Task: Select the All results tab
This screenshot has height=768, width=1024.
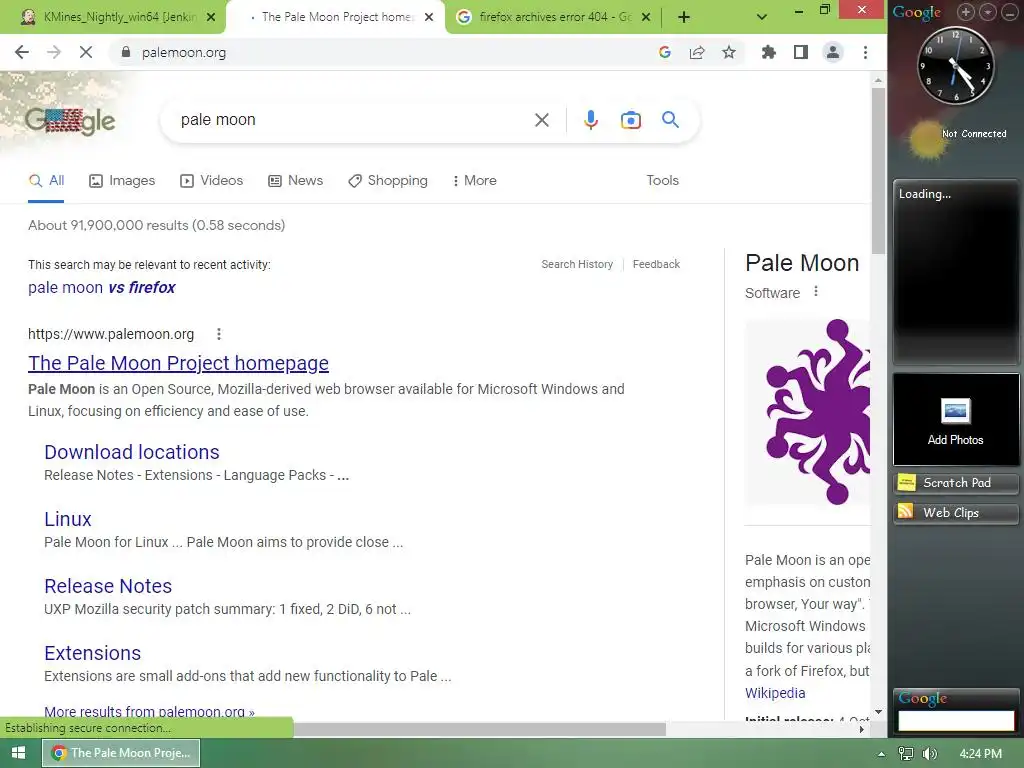Action: click(46, 181)
